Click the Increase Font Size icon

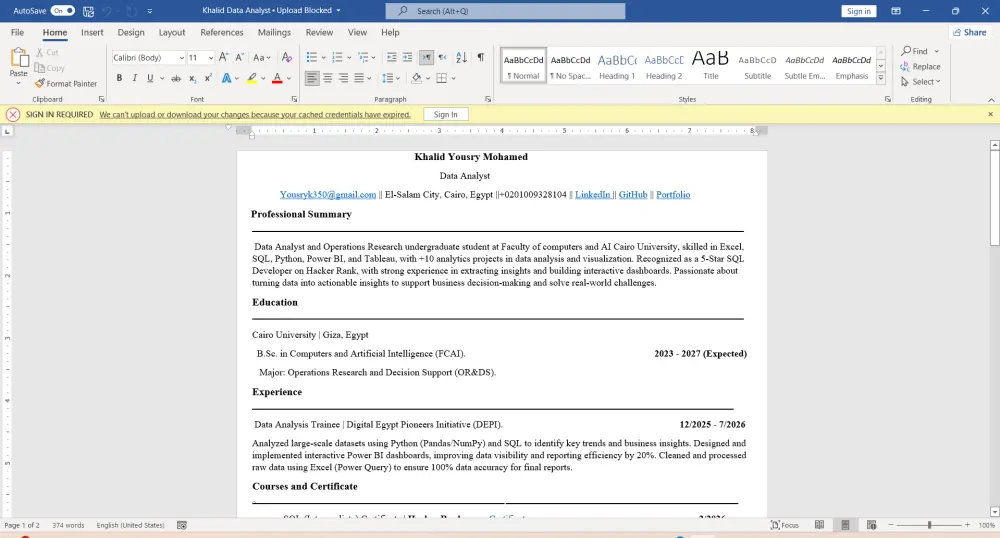pos(223,57)
